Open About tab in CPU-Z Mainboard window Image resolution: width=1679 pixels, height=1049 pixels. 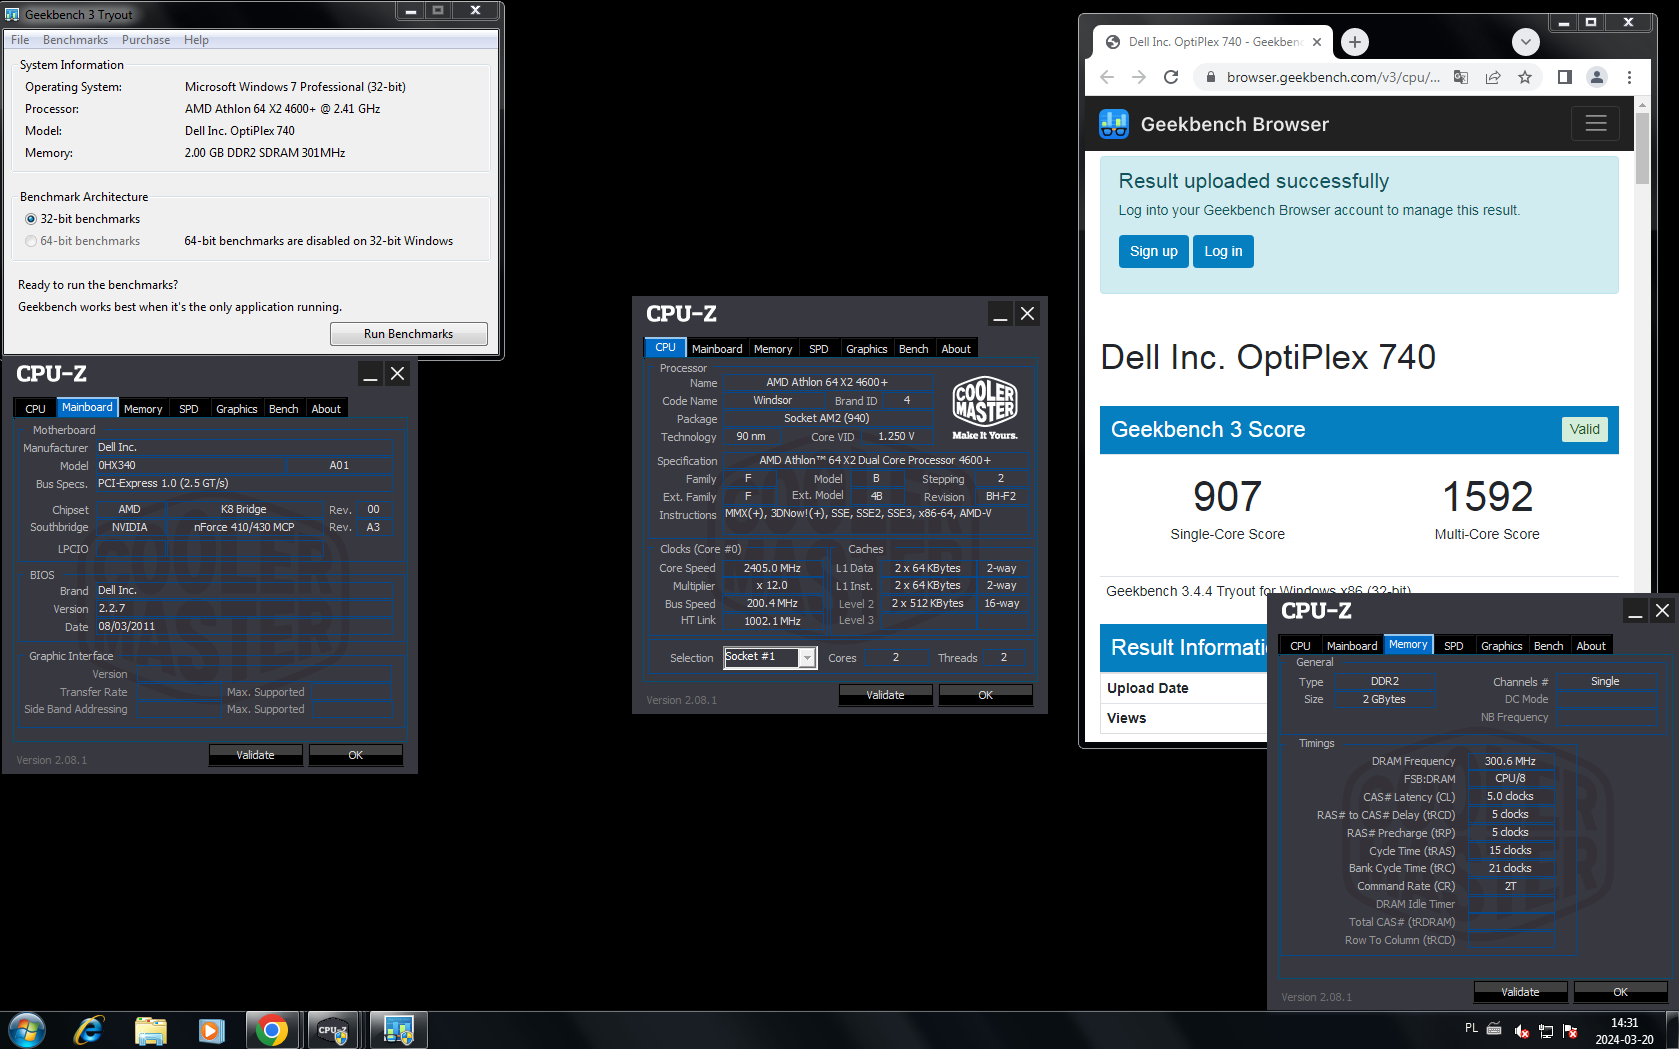coord(326,409)
